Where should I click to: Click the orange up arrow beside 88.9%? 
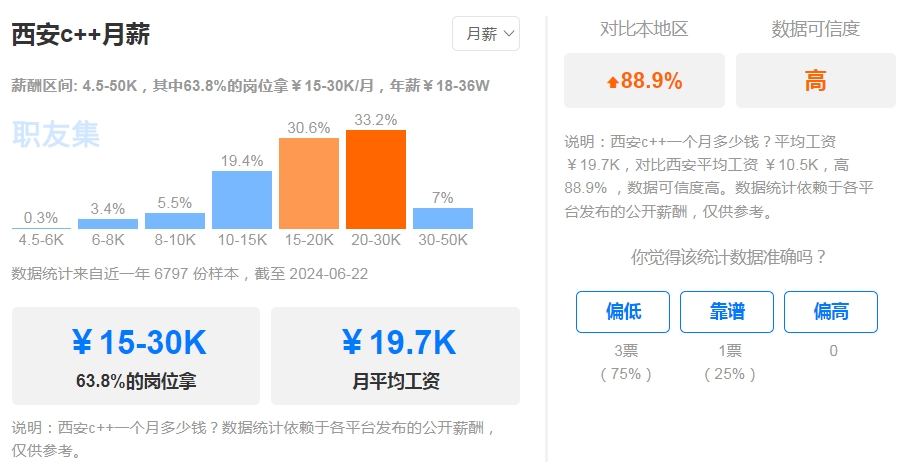(x=612, y=82)
